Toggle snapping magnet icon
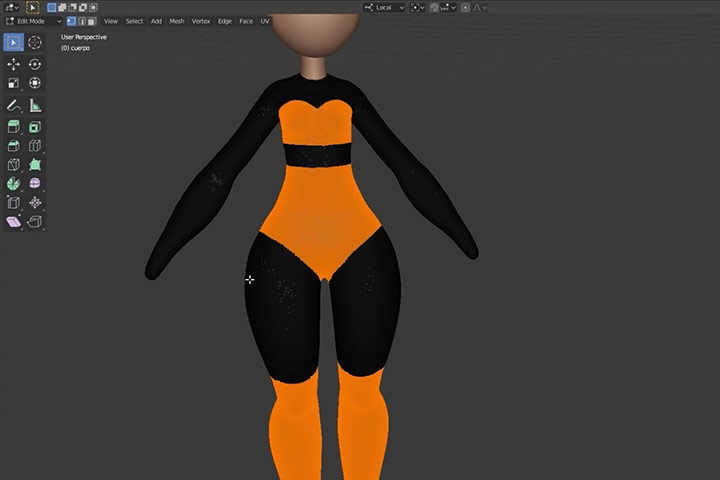Image resolution: width=720 pixels, height=480 pixels. (434, 7)
